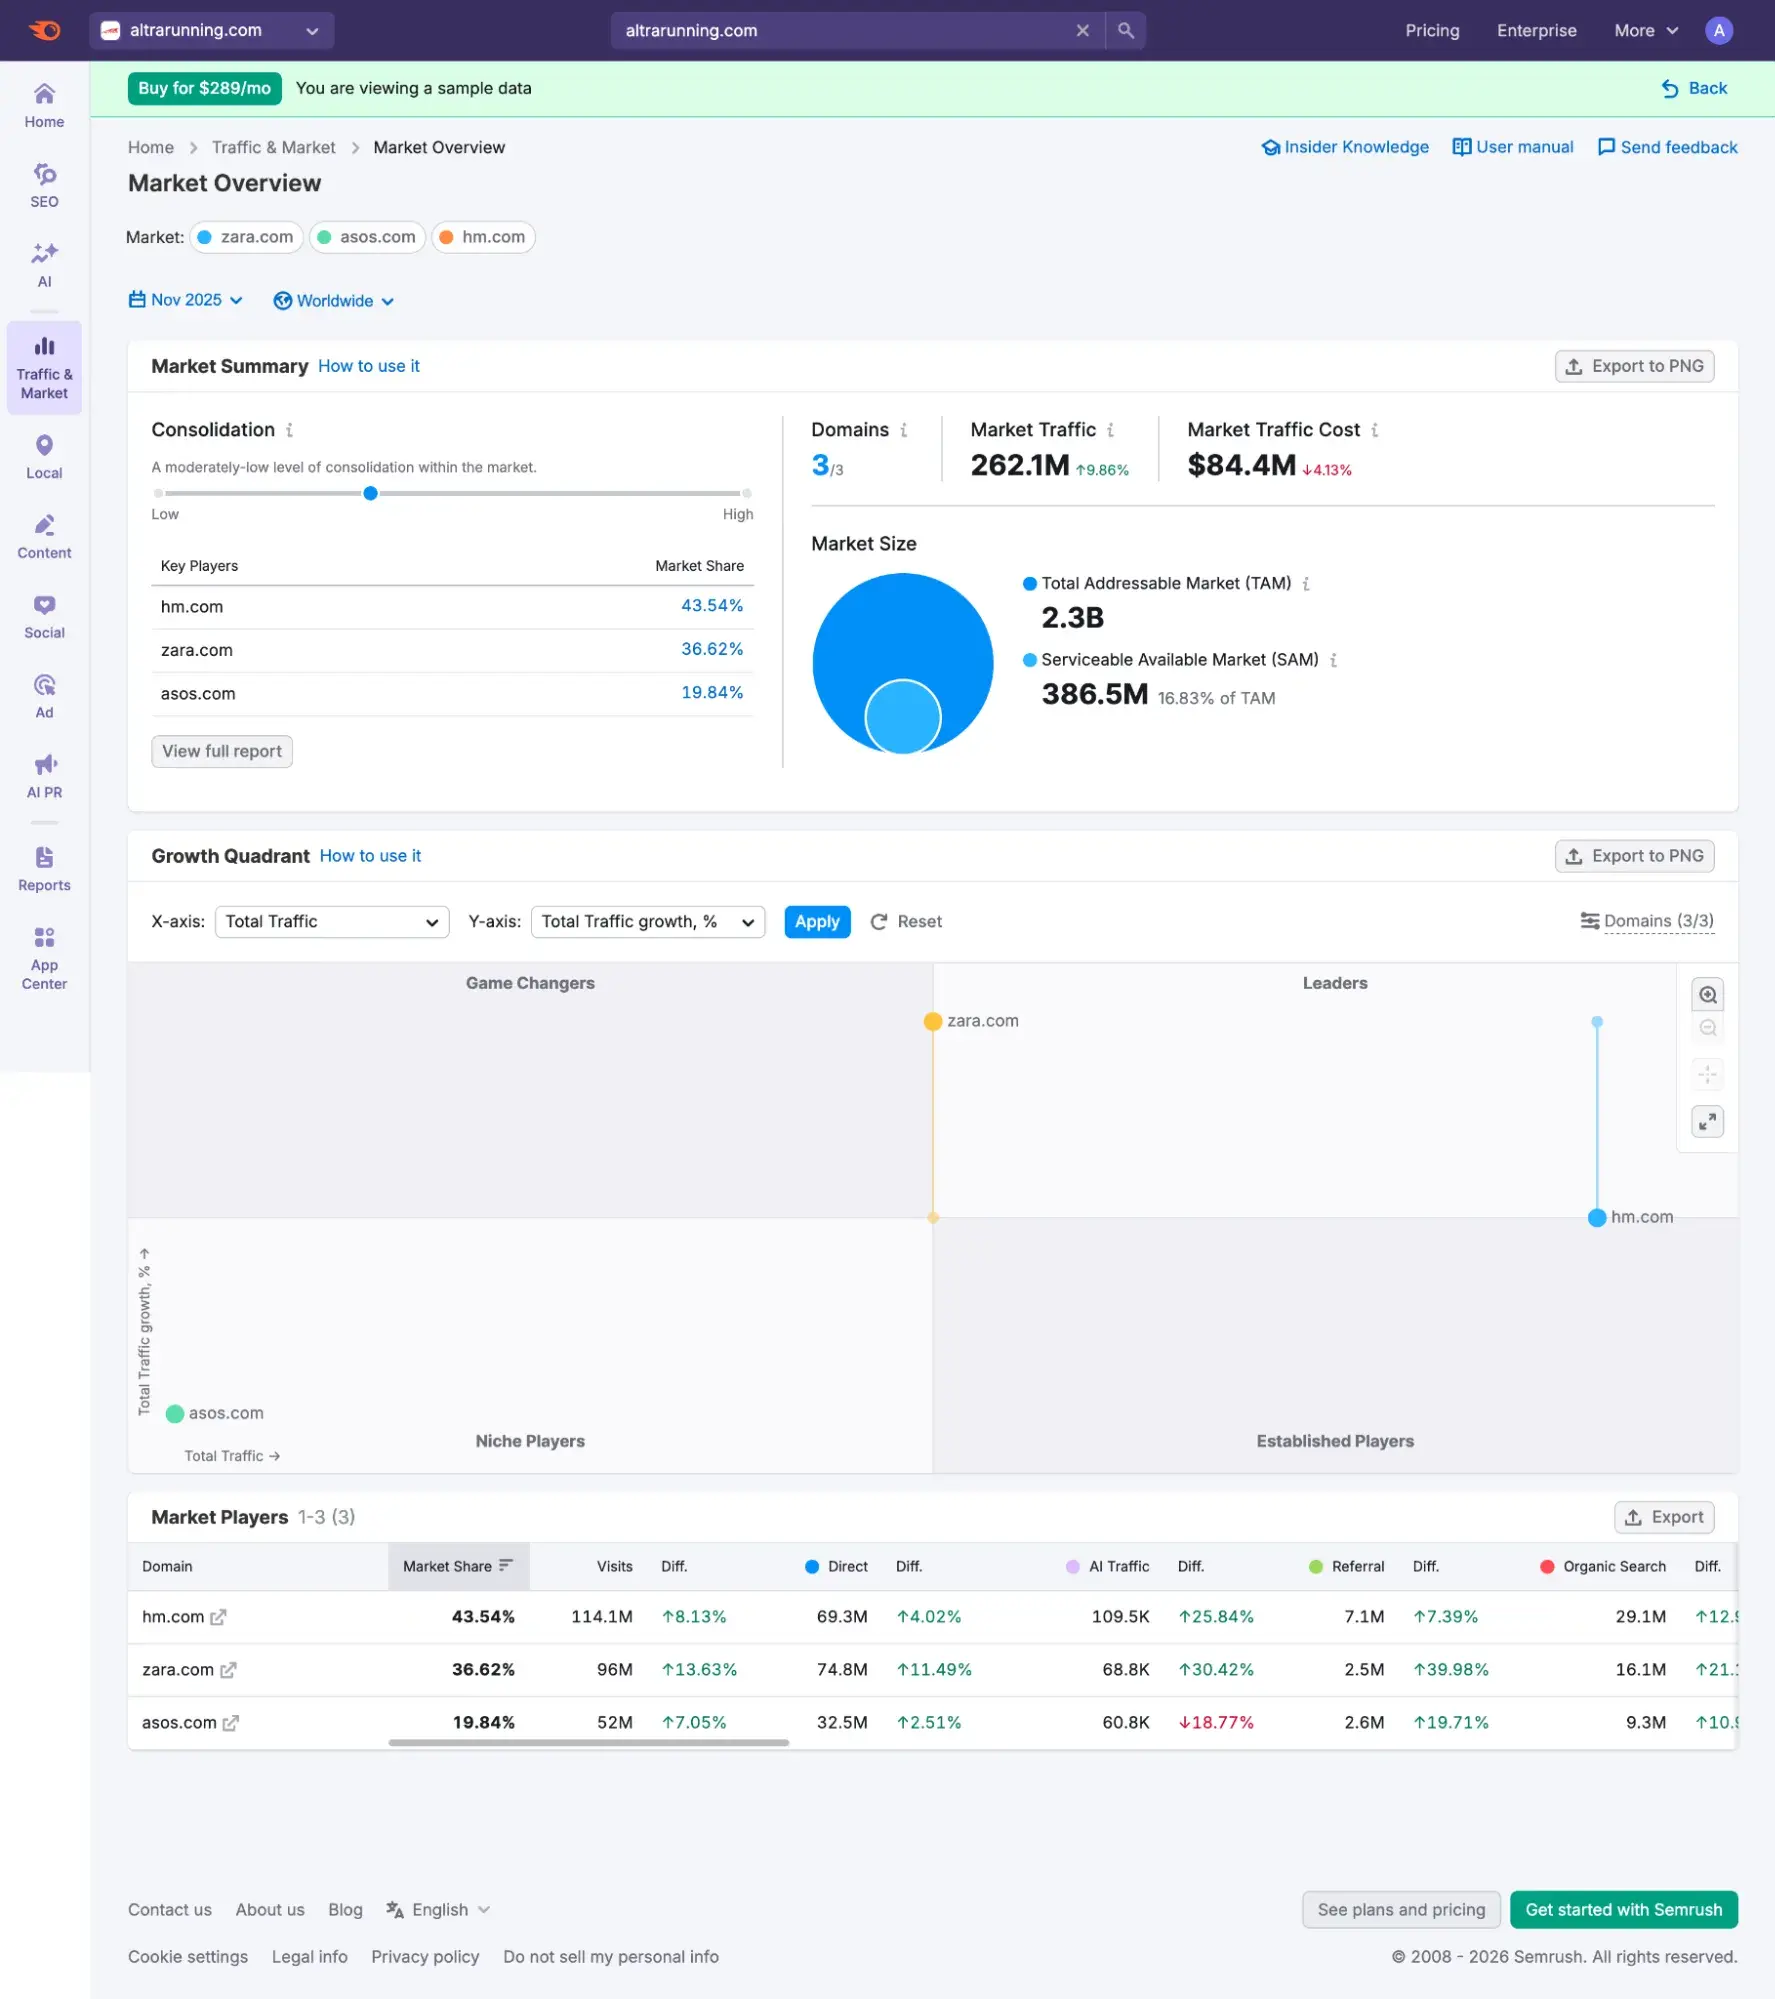Open the AI section from the sidebar

coord(44,263)
